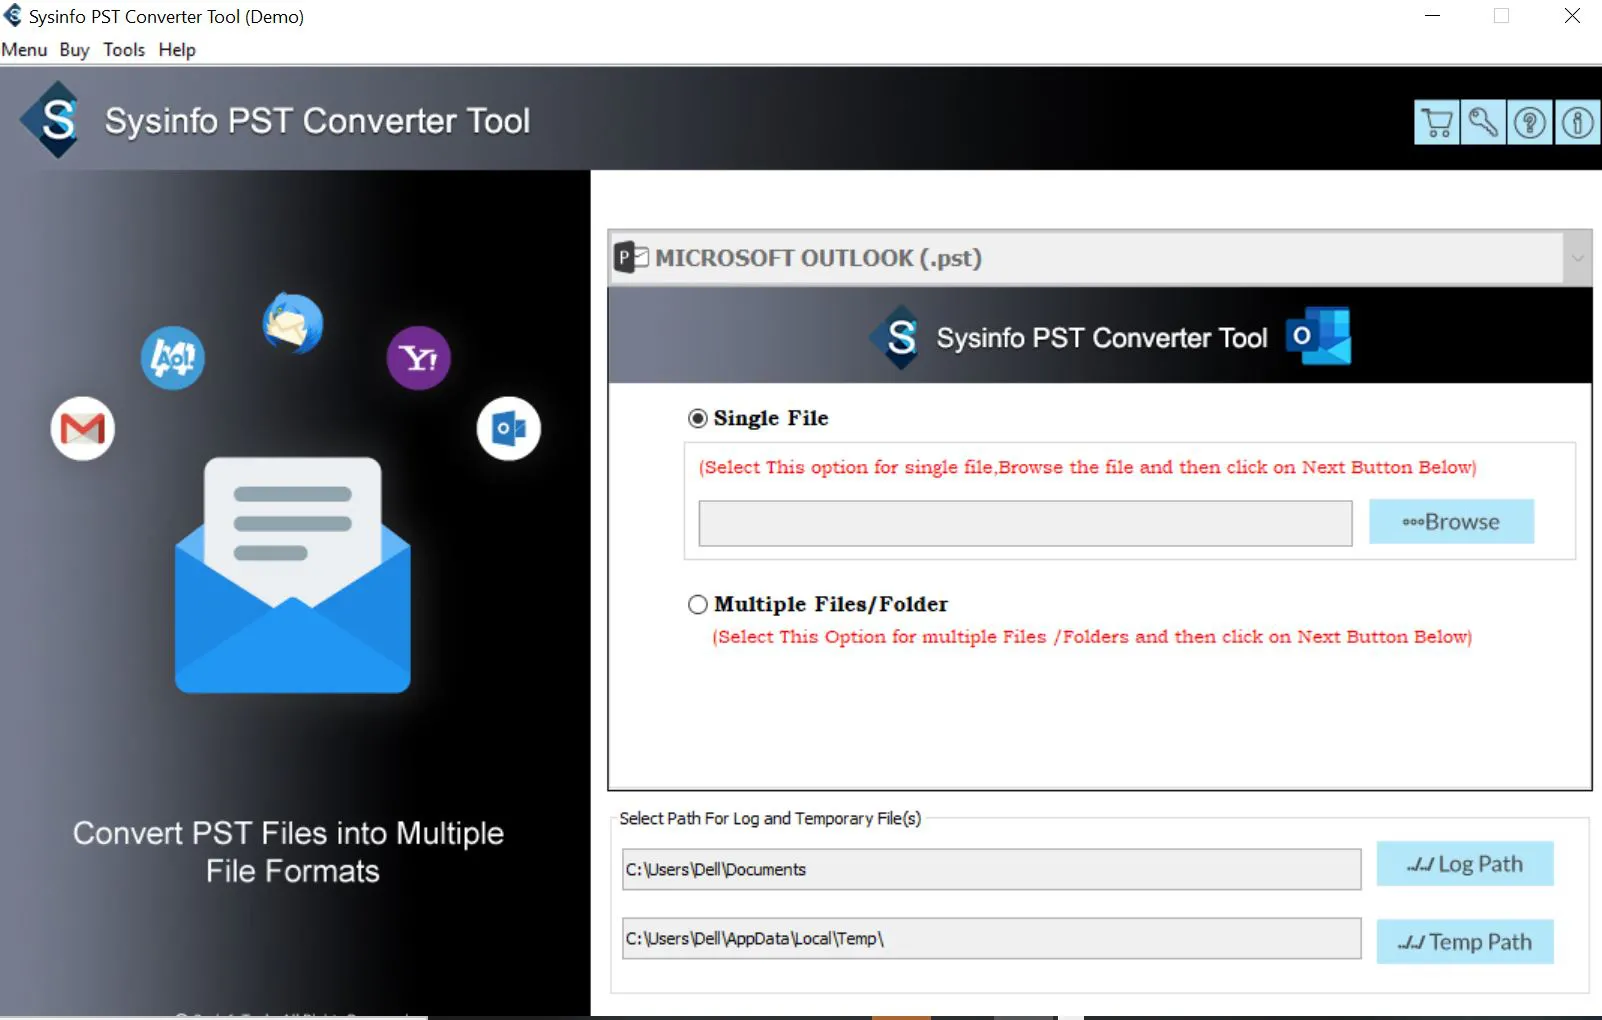Click the Thunderbird icon
The width and height of the screenshot is (1602, 1020).
point(293,323)
